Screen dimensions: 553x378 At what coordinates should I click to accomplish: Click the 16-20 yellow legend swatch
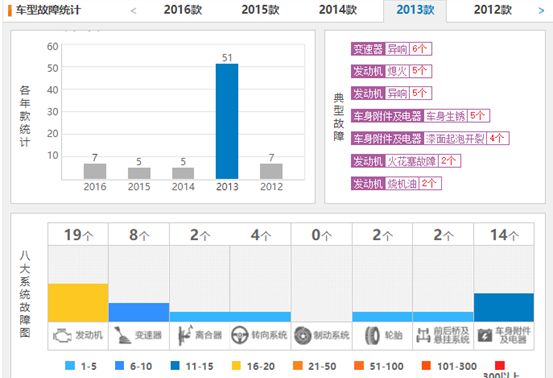[236, 366]
